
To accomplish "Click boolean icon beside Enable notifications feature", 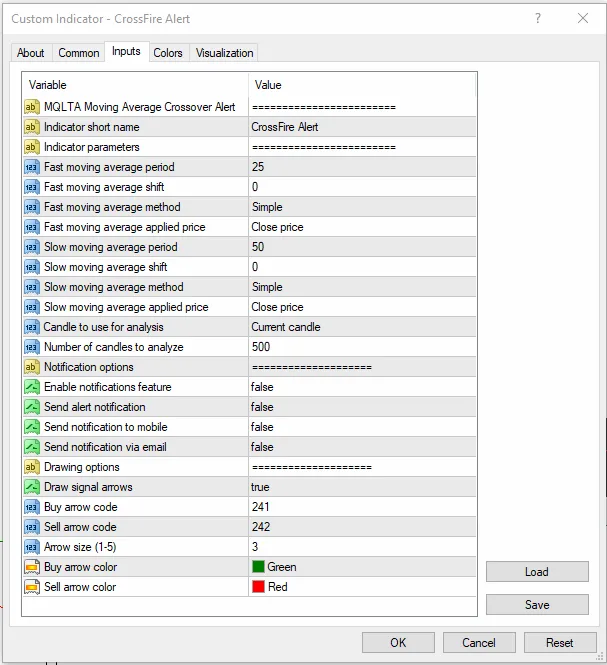I will click(31, 387).
